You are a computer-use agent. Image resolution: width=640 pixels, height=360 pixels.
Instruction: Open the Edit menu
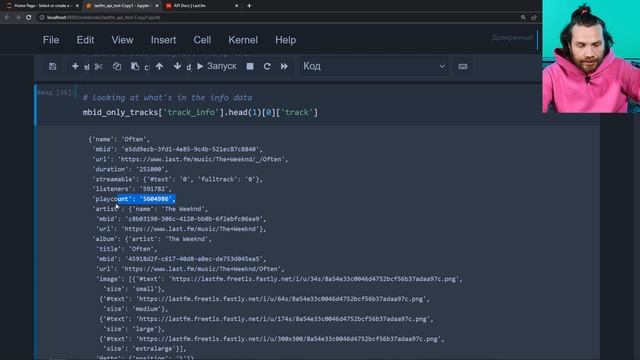pos(85,40)
